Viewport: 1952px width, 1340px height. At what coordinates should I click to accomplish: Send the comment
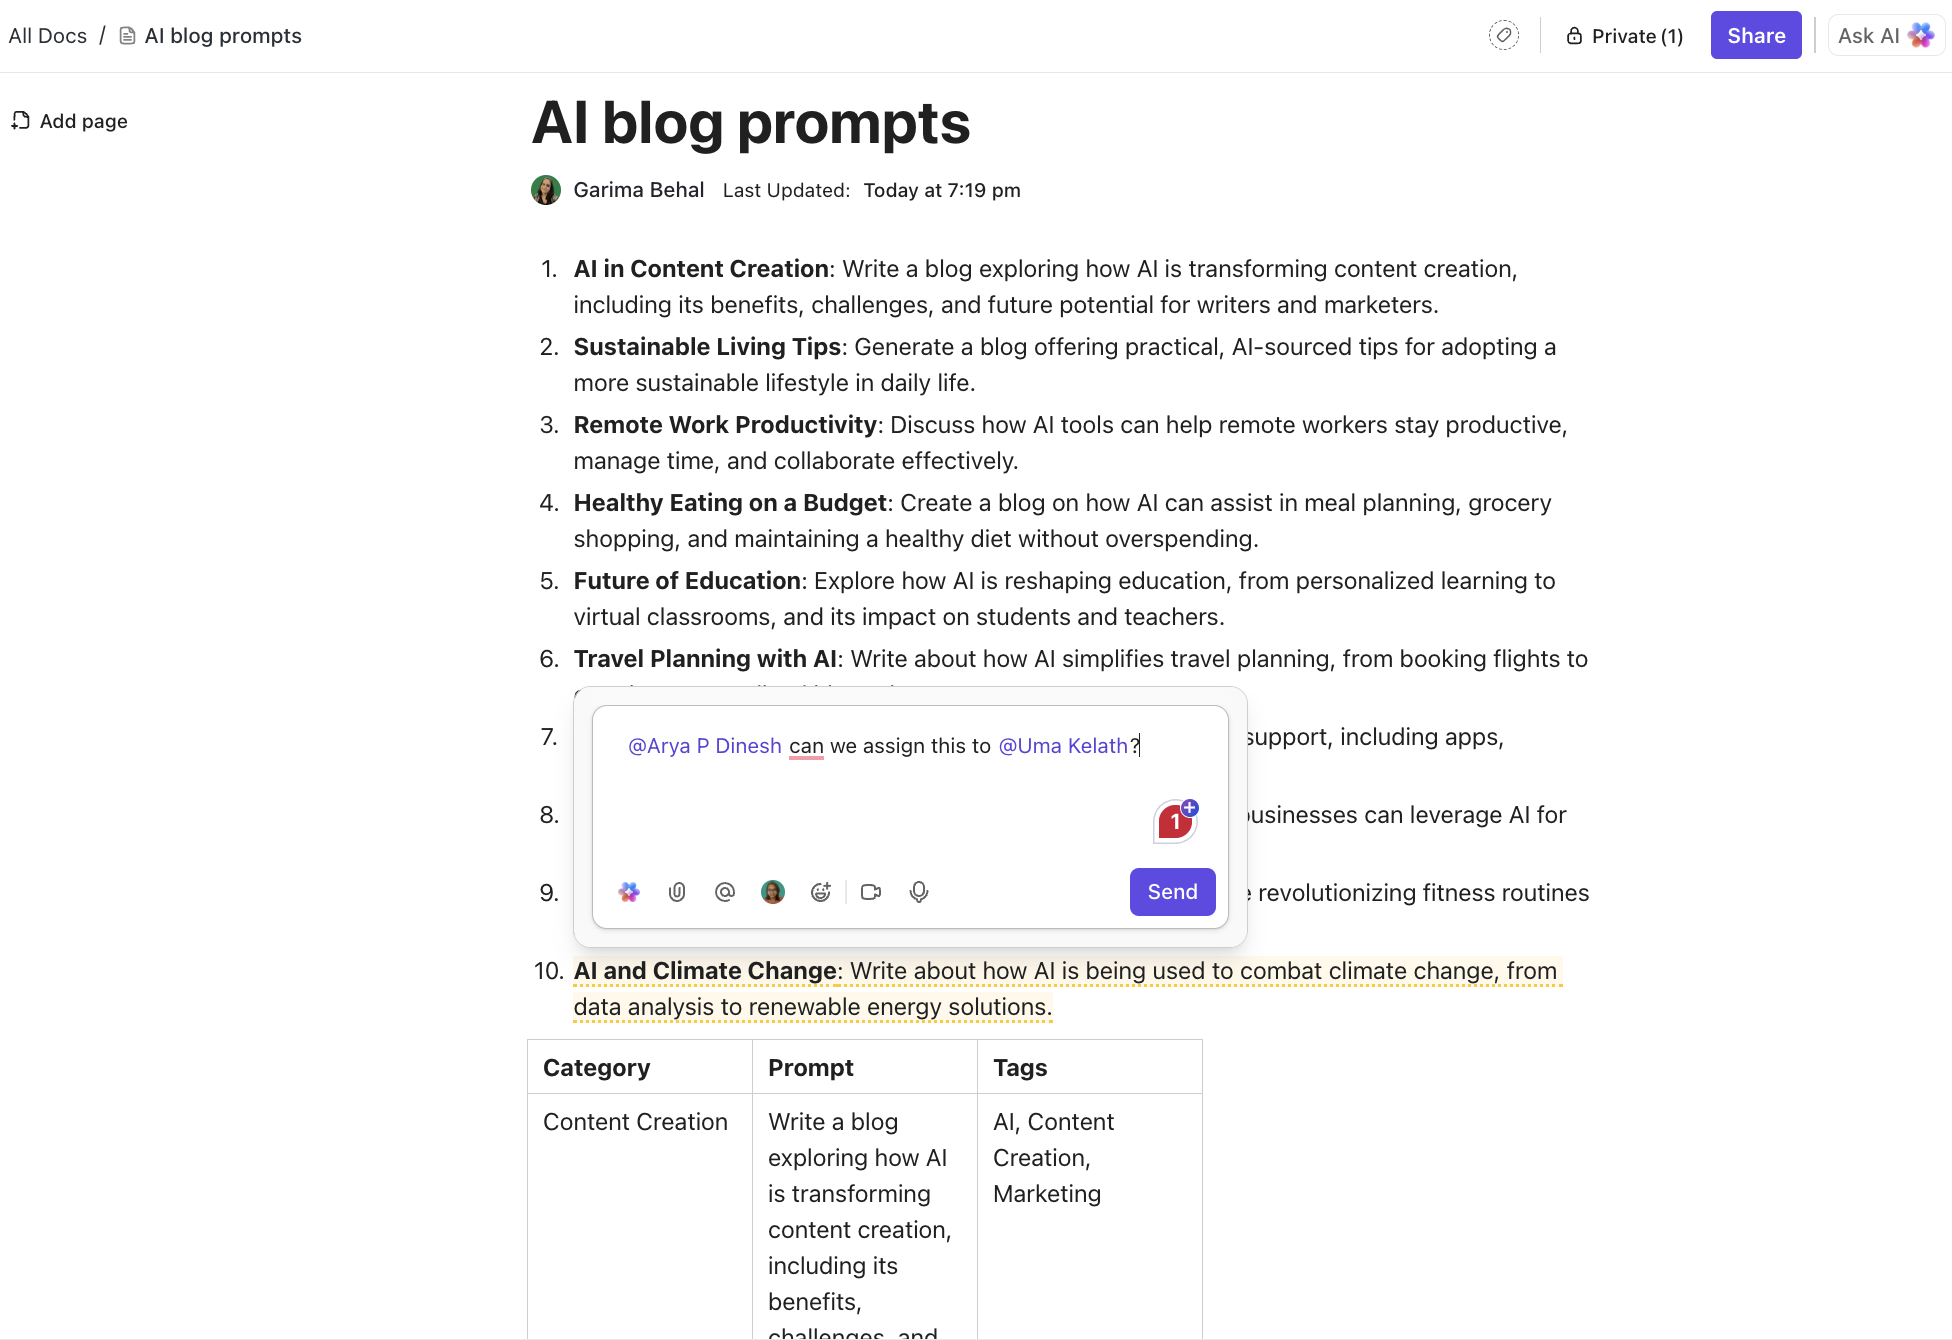tap(1172, 892)
